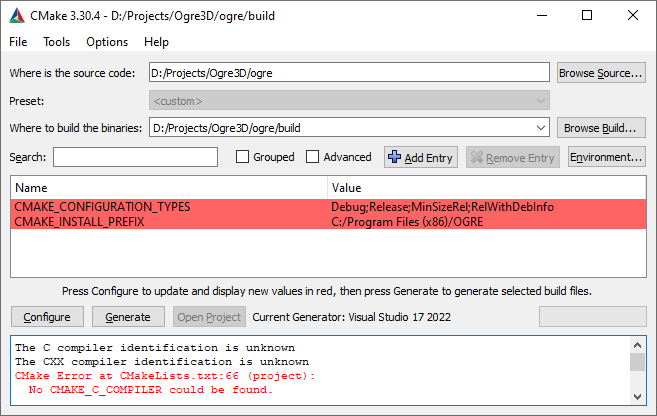Open the Environment settings dialog
This screenshot has height=416, width=657.
[606, 157]
